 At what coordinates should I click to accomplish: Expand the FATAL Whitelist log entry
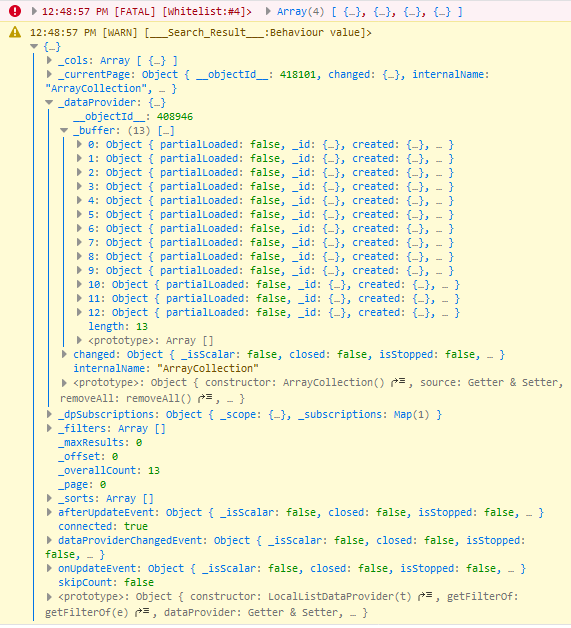point(34,11)
